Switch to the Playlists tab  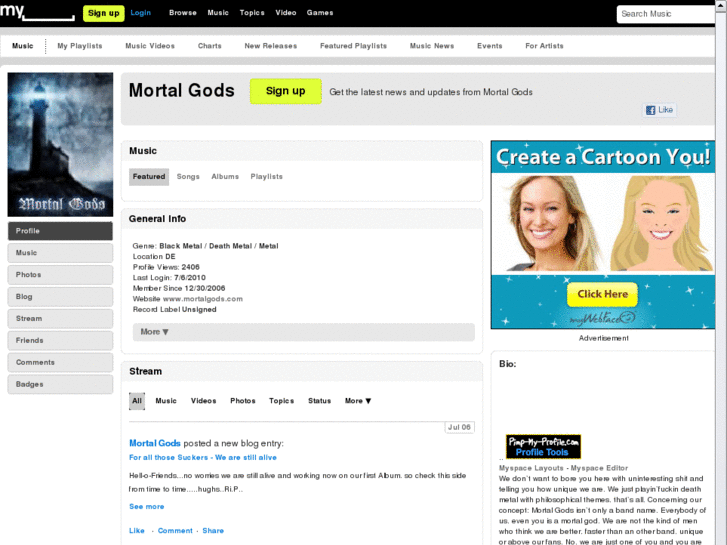point(267,177)
